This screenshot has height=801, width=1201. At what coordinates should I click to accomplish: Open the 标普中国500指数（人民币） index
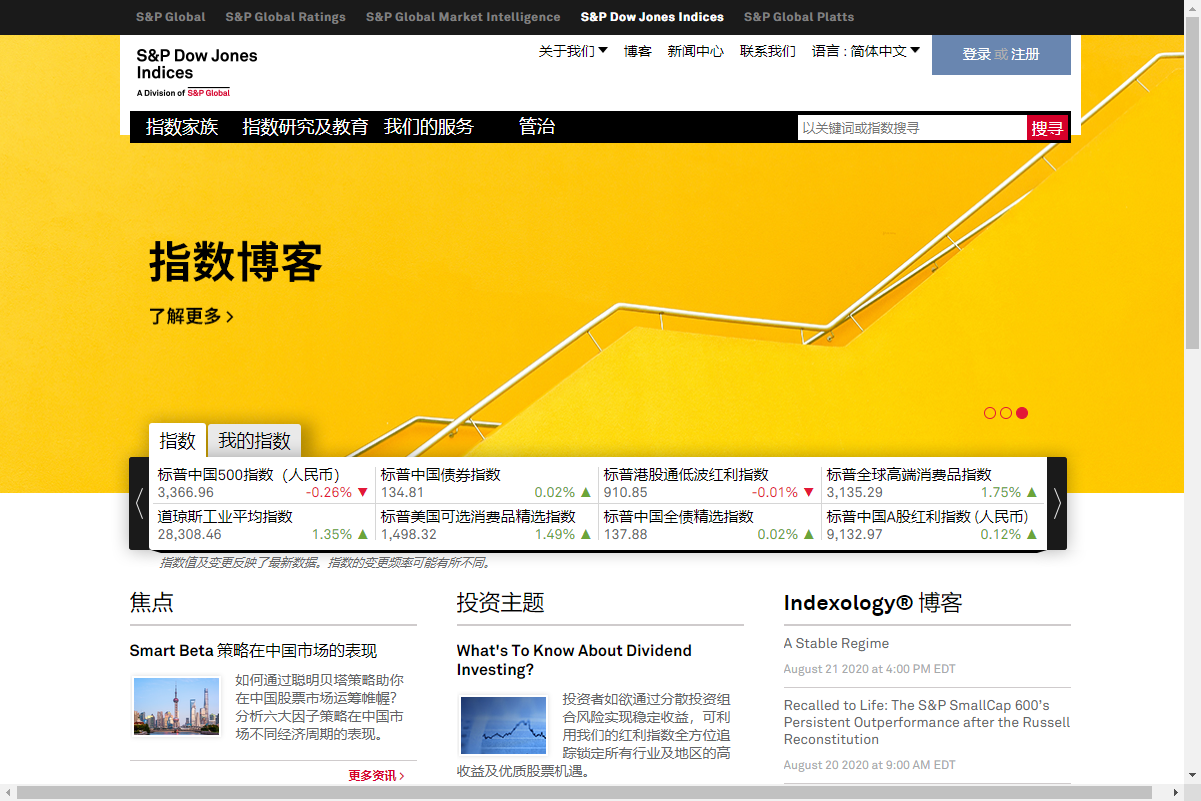[249, 475]
